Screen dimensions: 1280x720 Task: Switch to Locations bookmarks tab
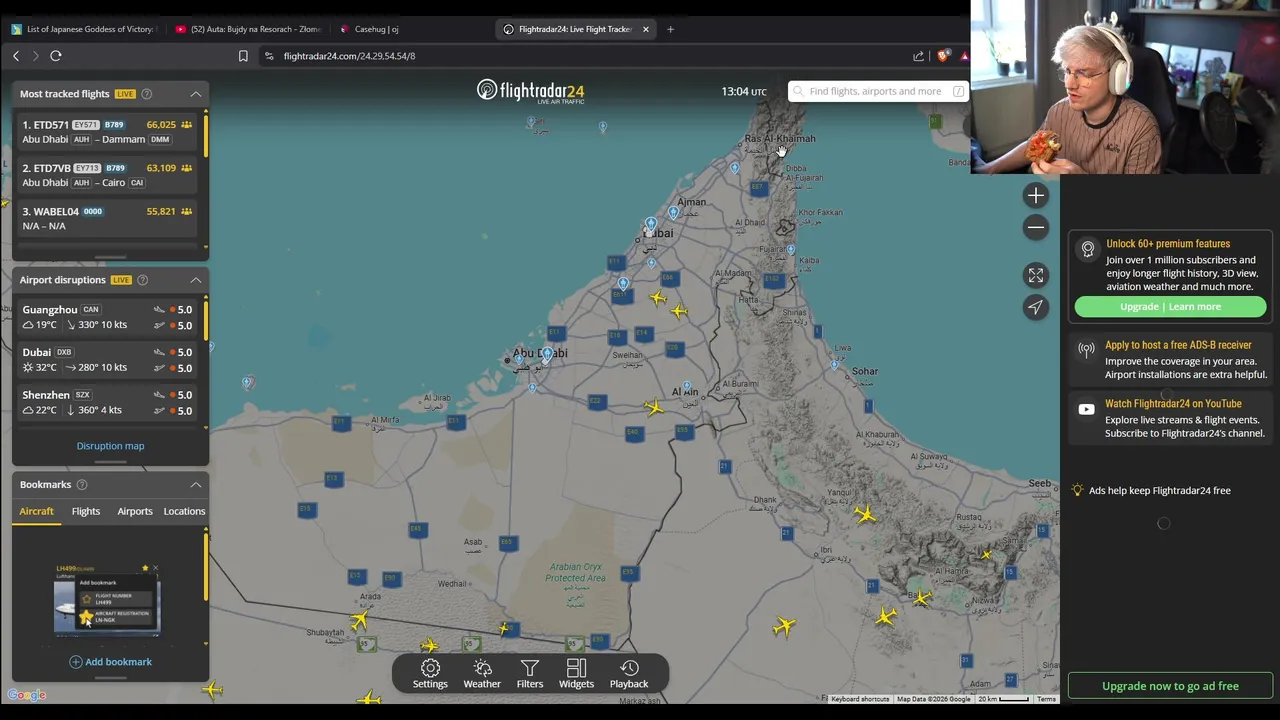coord(184,511)
